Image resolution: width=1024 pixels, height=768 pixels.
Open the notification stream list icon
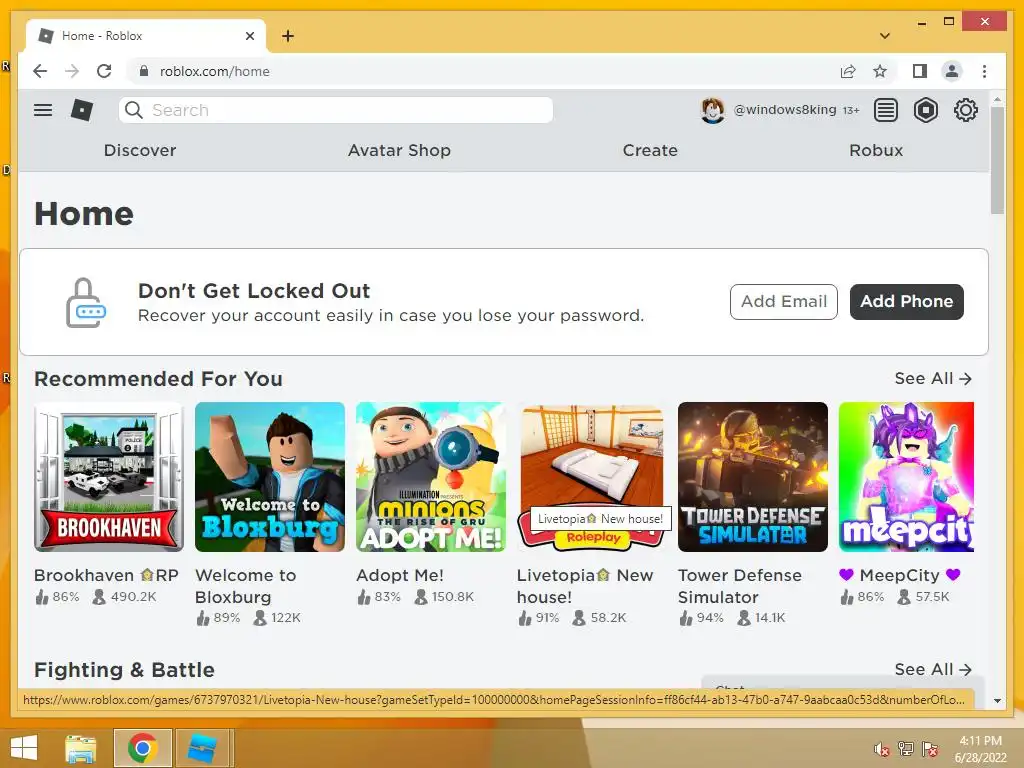(x=886, y=110)
